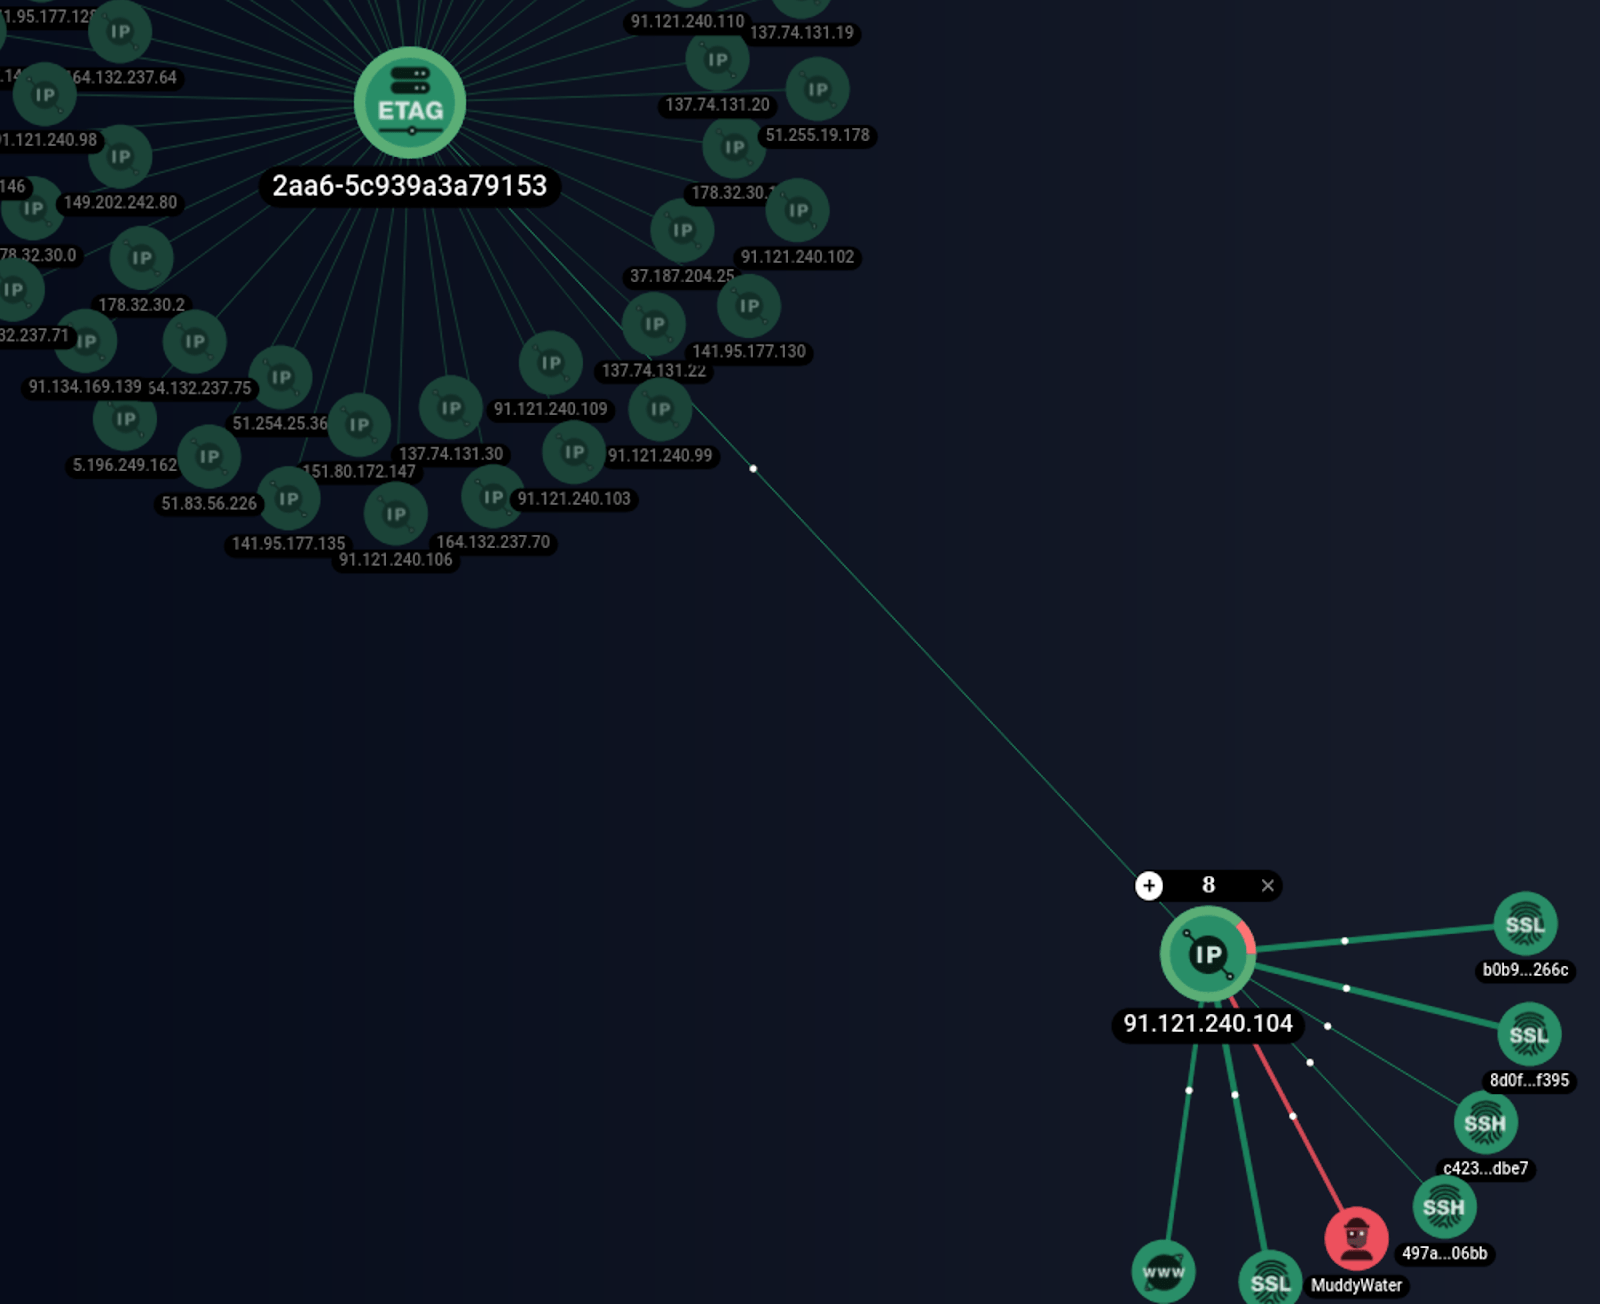Select IP node 164.132.237.70
This screenshot has width=1600, height=1304.
coord(493,497)
